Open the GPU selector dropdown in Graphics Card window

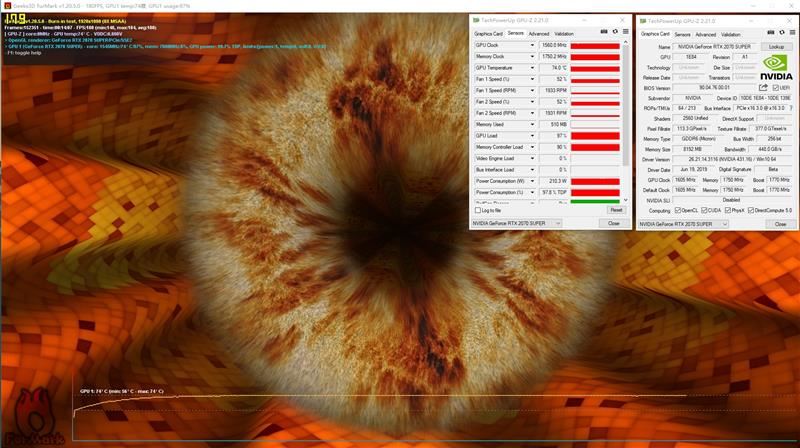click(x=683, y=224)
